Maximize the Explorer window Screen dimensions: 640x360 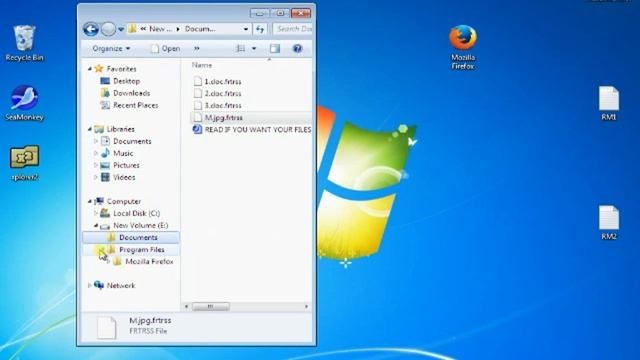pyautogui.click(x=280, y=13)
